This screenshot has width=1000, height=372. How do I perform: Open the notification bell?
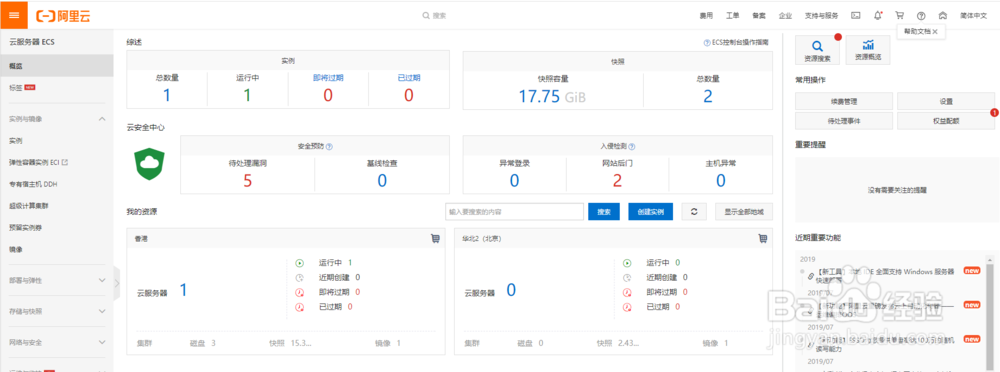pyautogui.click(x=878, y=15)
